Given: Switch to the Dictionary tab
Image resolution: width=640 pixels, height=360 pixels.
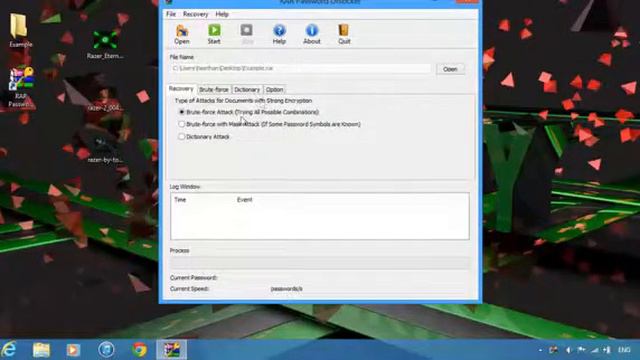Looking at the screenshot, I should click(247, 90).
